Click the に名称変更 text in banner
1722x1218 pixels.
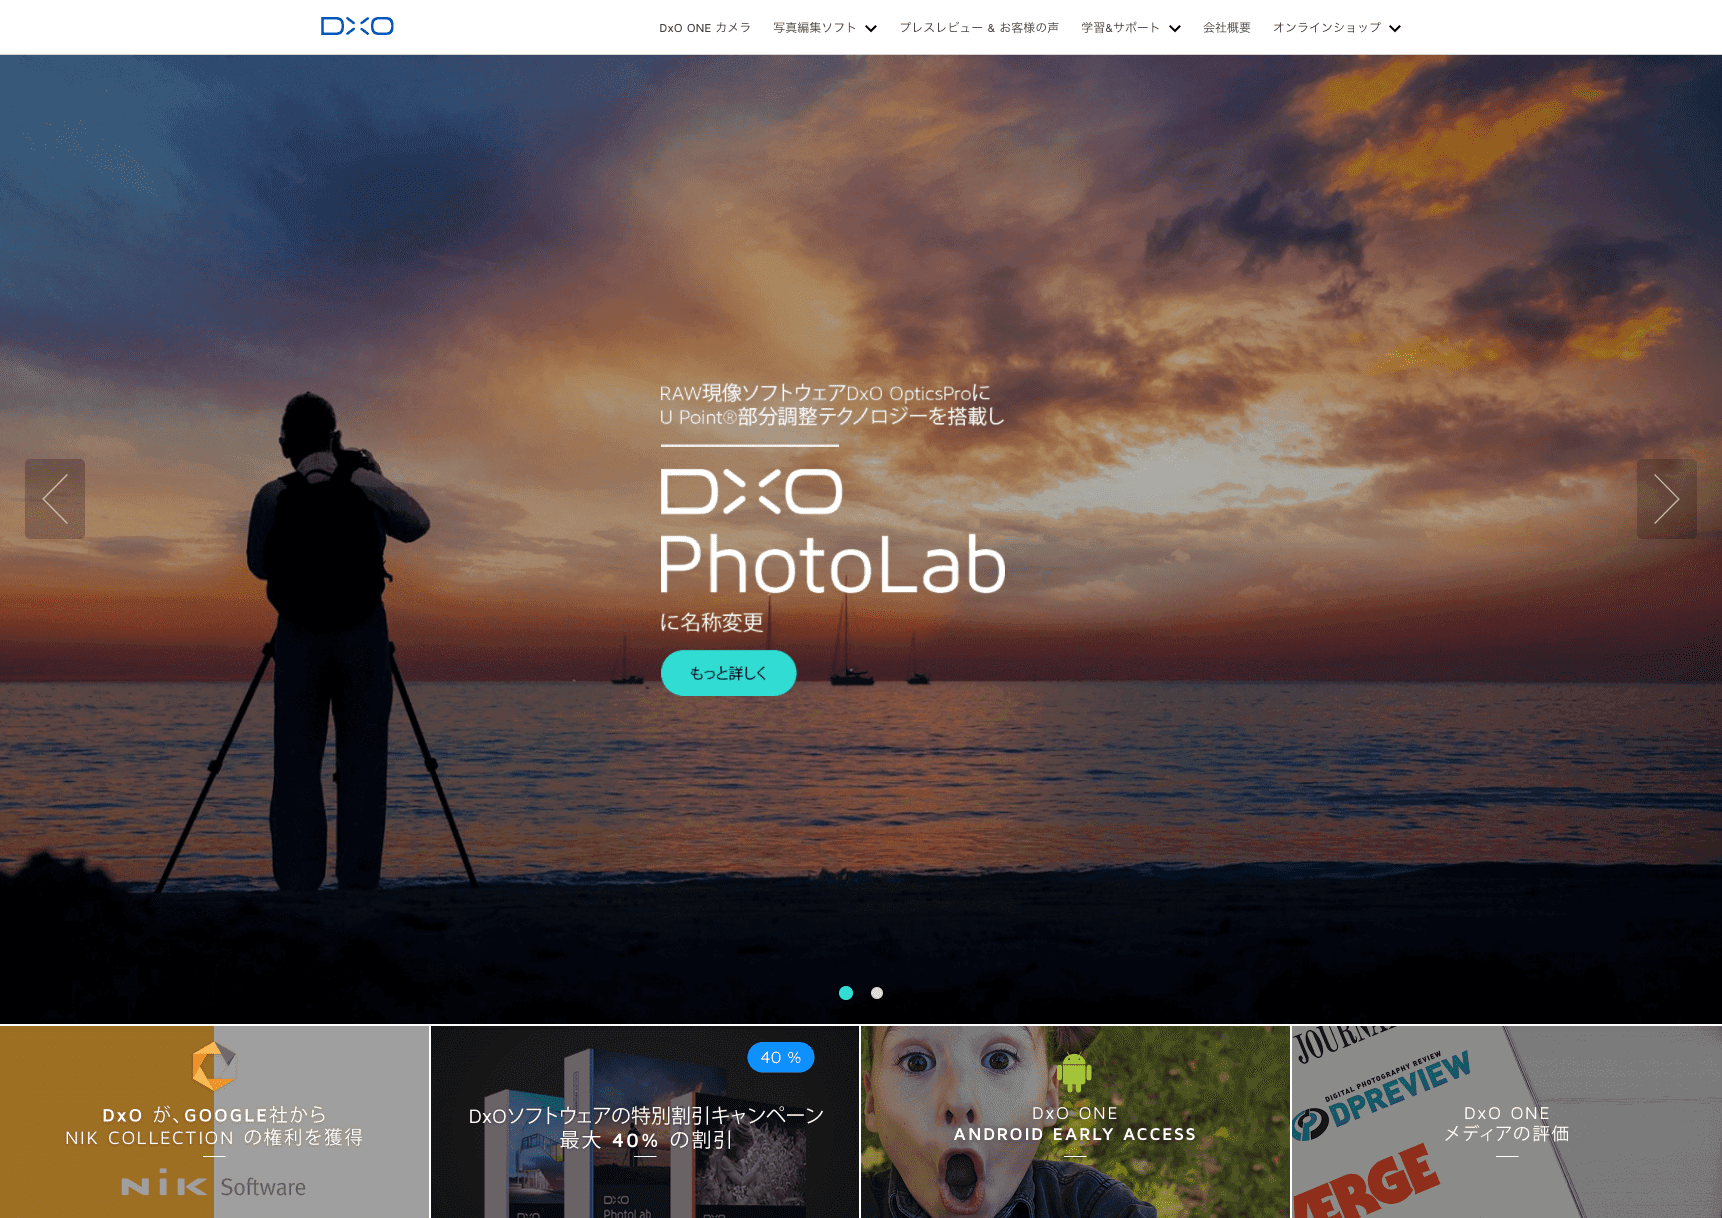tap(712, 622)
